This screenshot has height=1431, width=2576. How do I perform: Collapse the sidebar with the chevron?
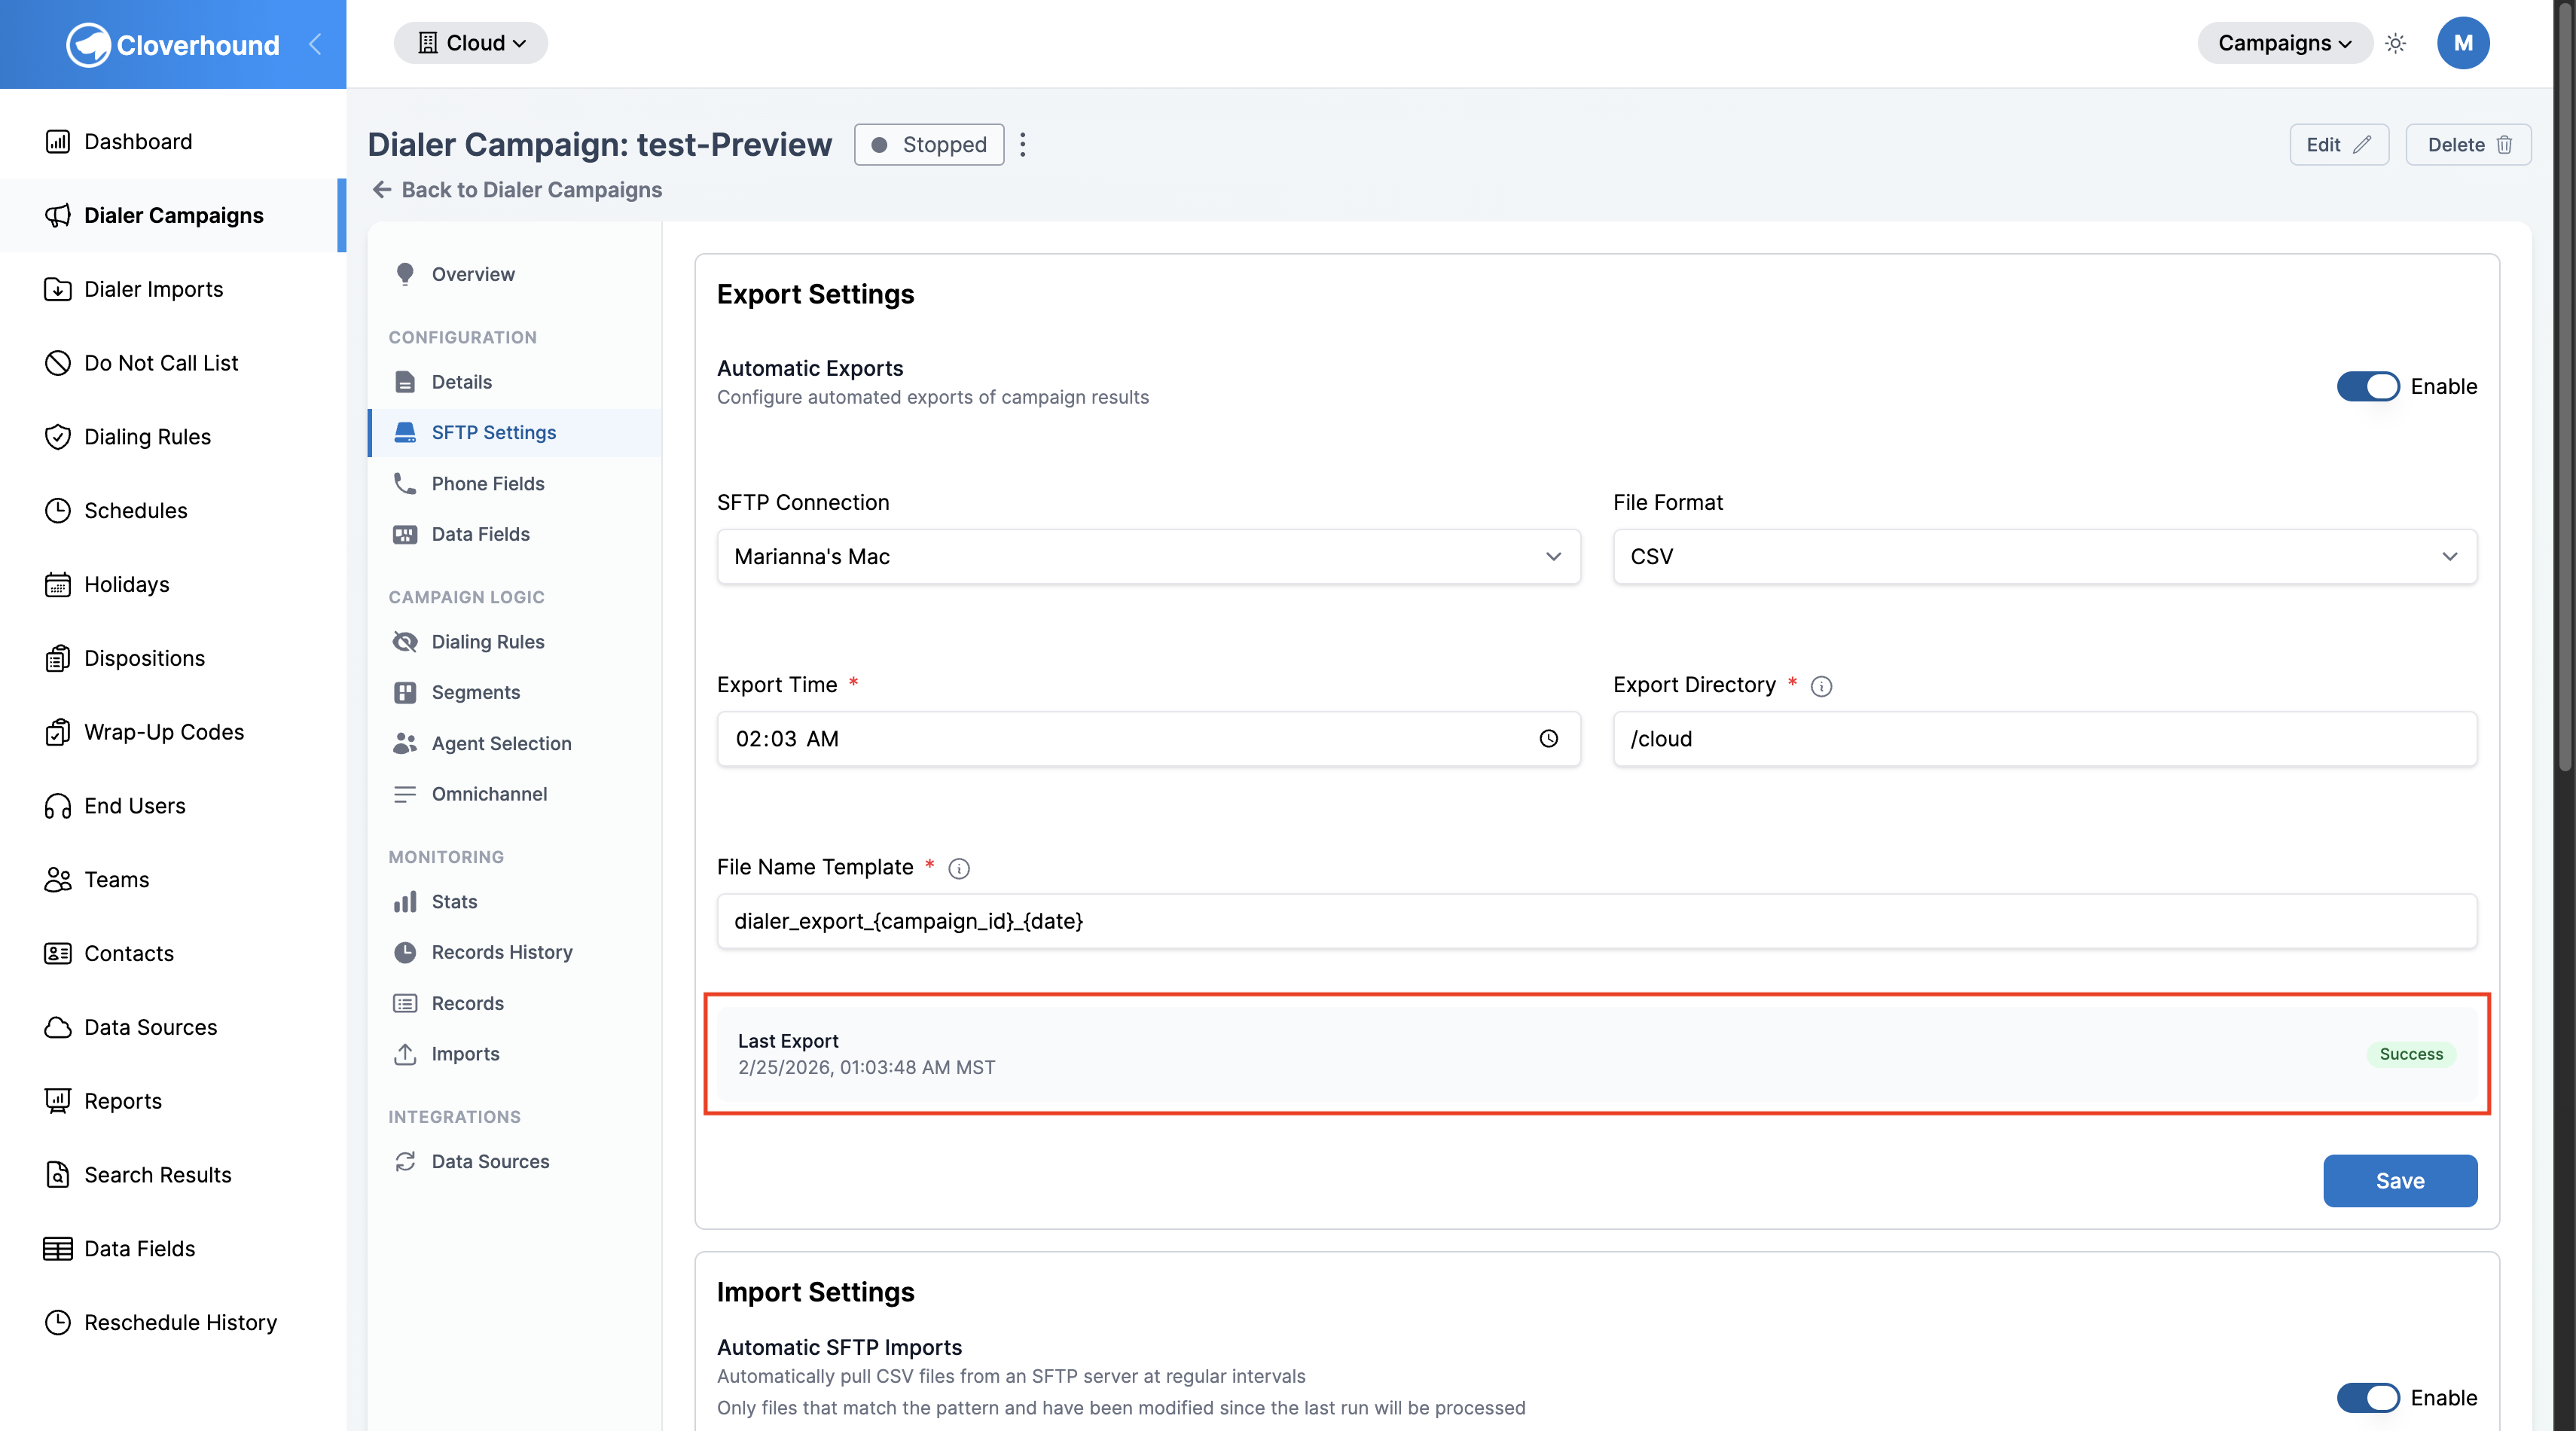coord(315,44)
